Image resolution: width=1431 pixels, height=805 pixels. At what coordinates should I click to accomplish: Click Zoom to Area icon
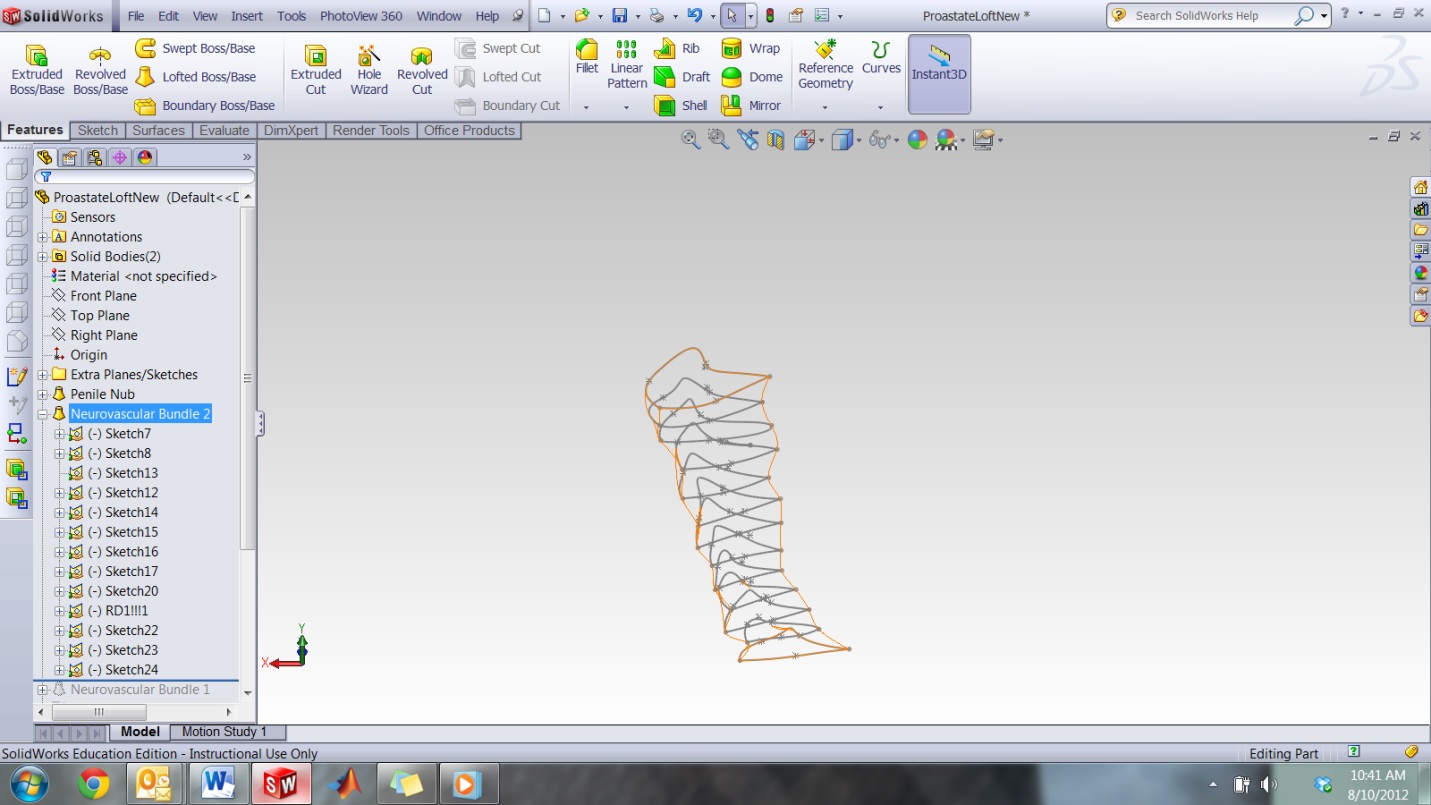tap(718, 140)
